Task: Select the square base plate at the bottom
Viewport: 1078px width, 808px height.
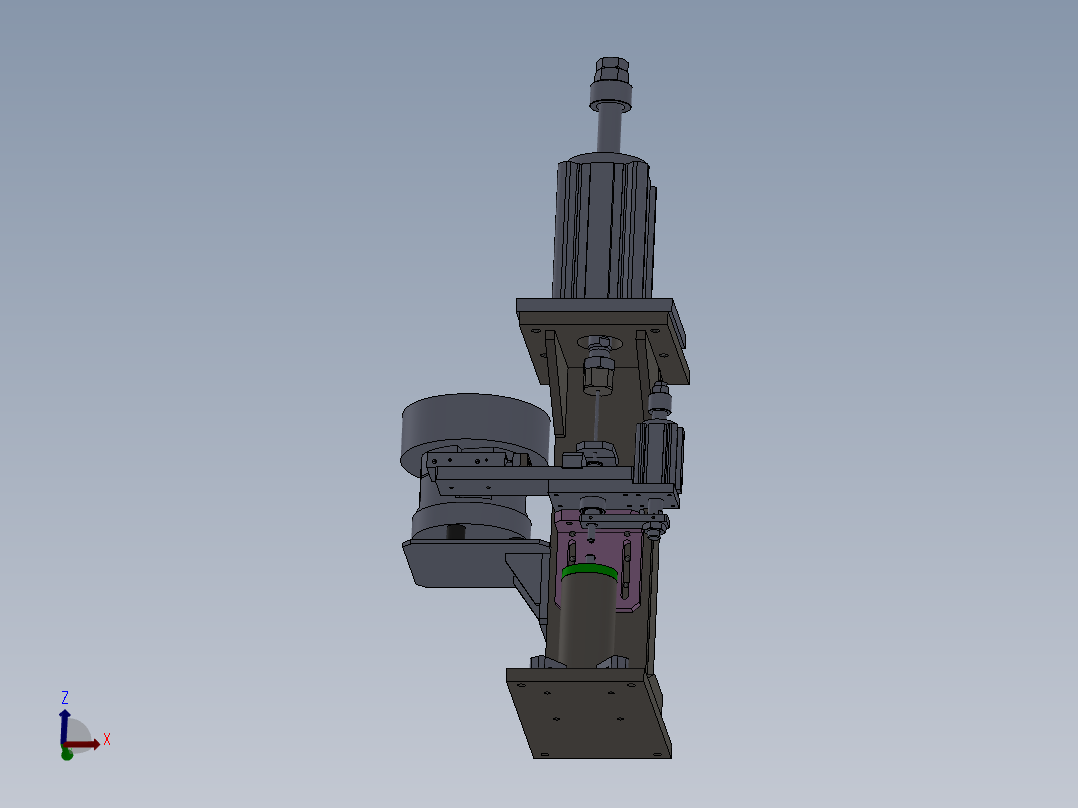Action: tap(589, 713)
